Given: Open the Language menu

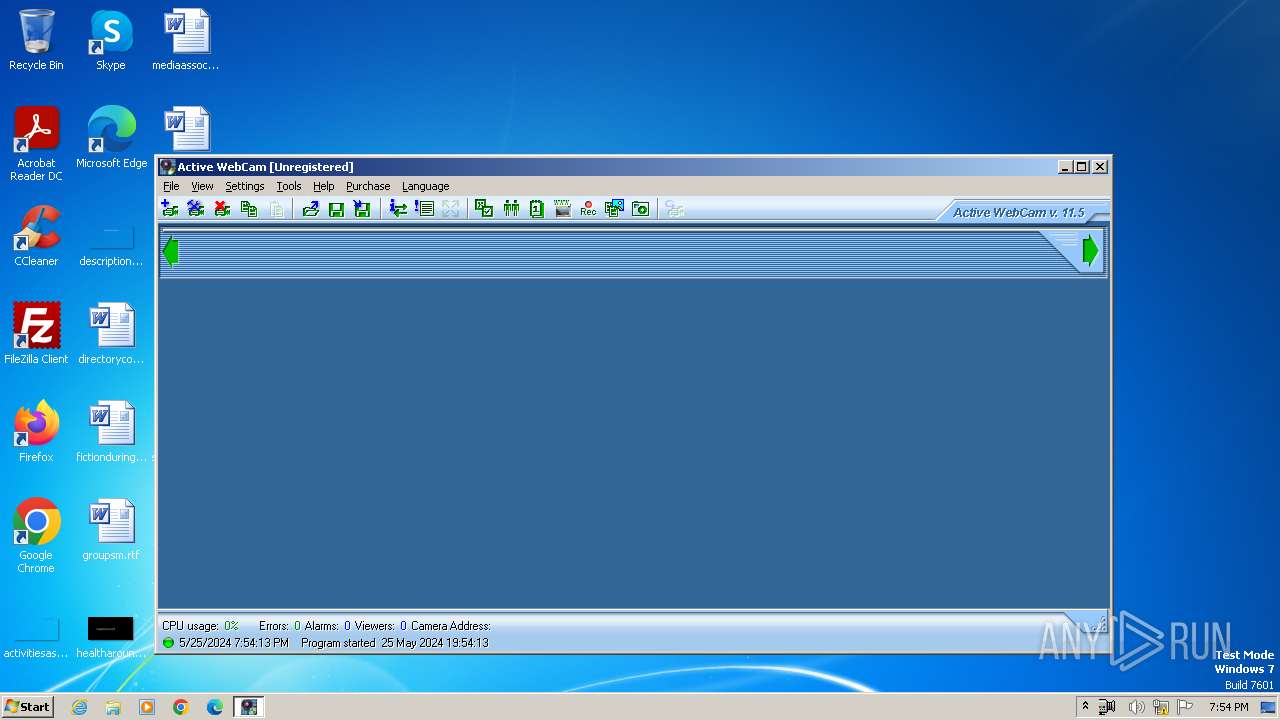Looking at the screenshot, I should (426, 186).
